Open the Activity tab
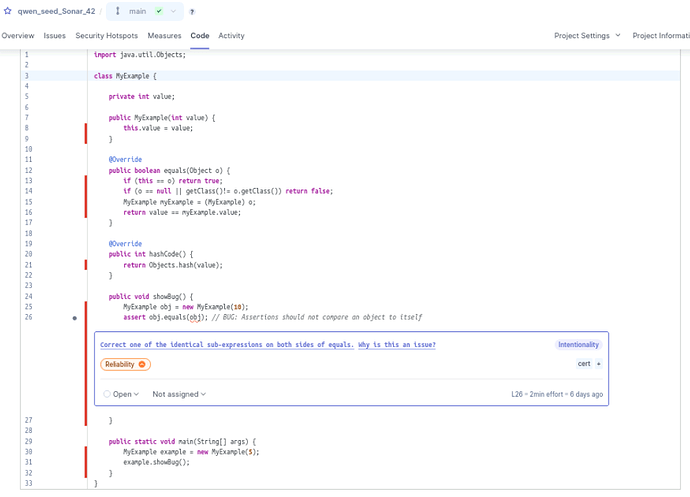Viewport: 690px width, 497px height. (x=231, y=36)
